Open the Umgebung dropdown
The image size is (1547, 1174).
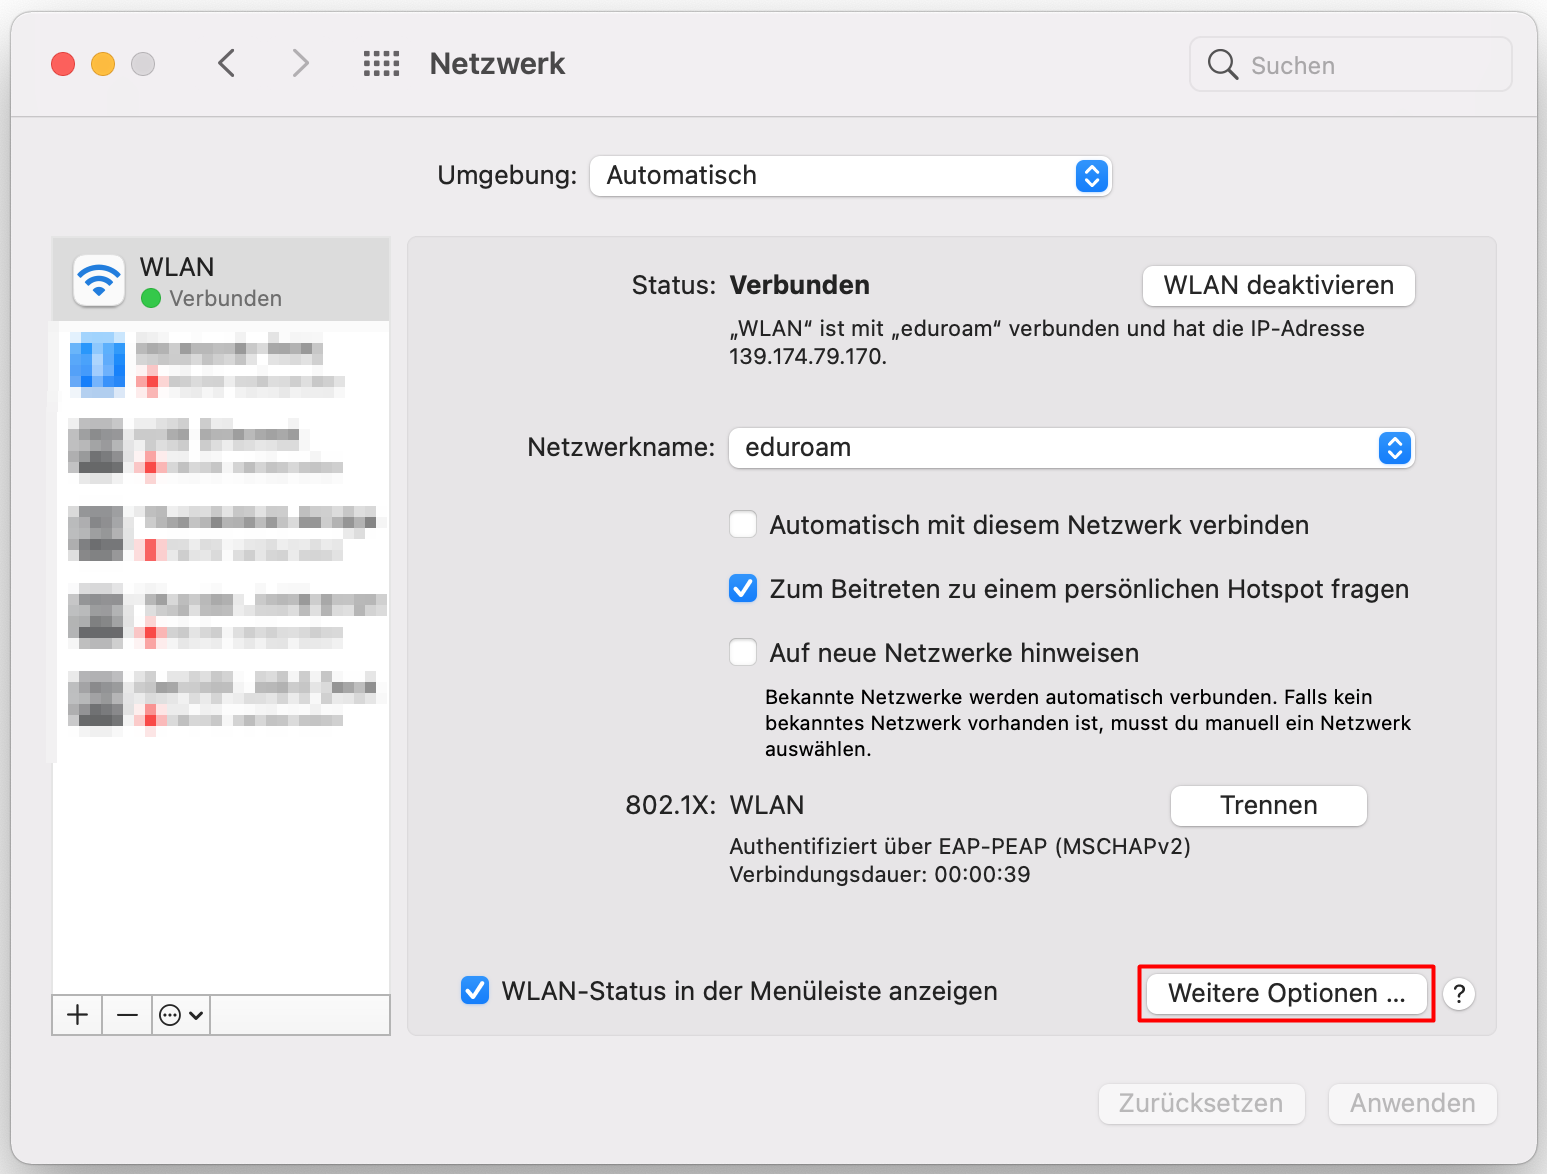850,176
